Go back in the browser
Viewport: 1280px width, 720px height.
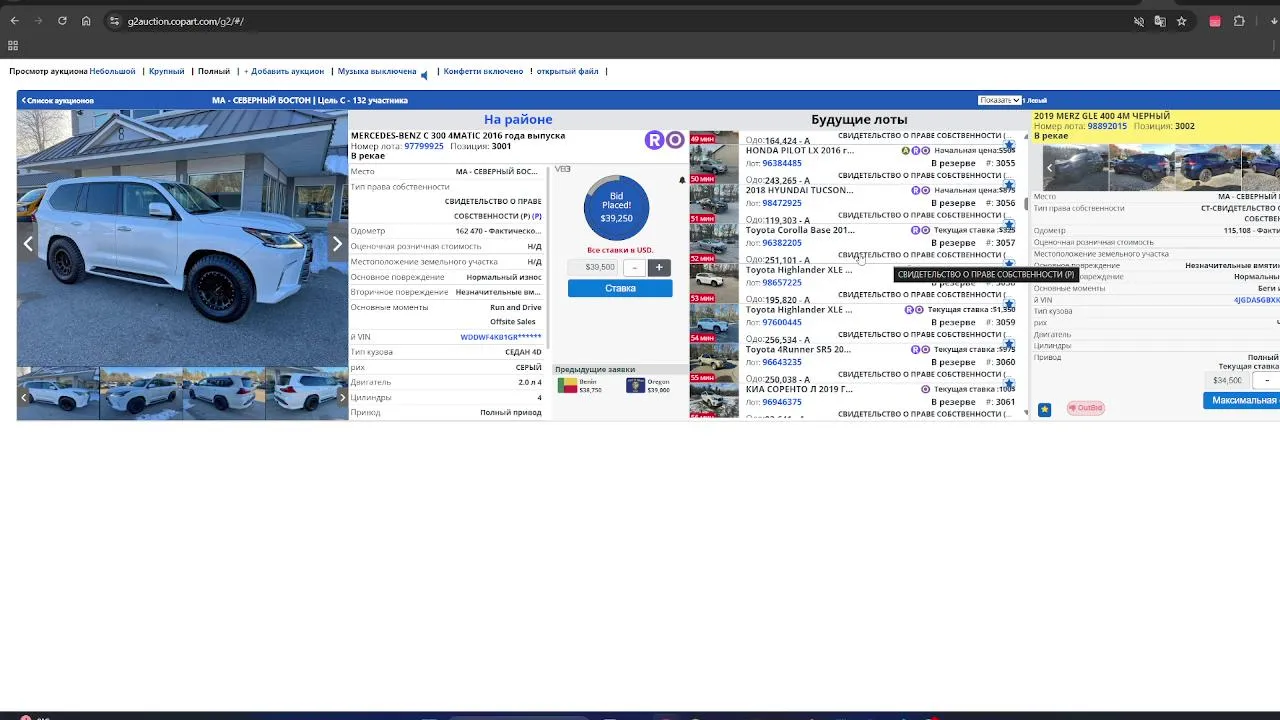(x=14, y=21)
